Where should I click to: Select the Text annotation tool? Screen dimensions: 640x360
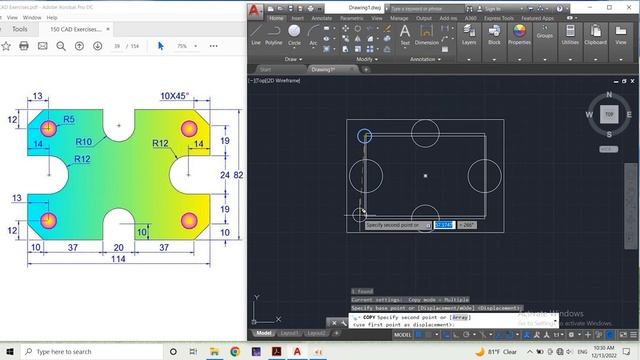click(x=405, y=35)
